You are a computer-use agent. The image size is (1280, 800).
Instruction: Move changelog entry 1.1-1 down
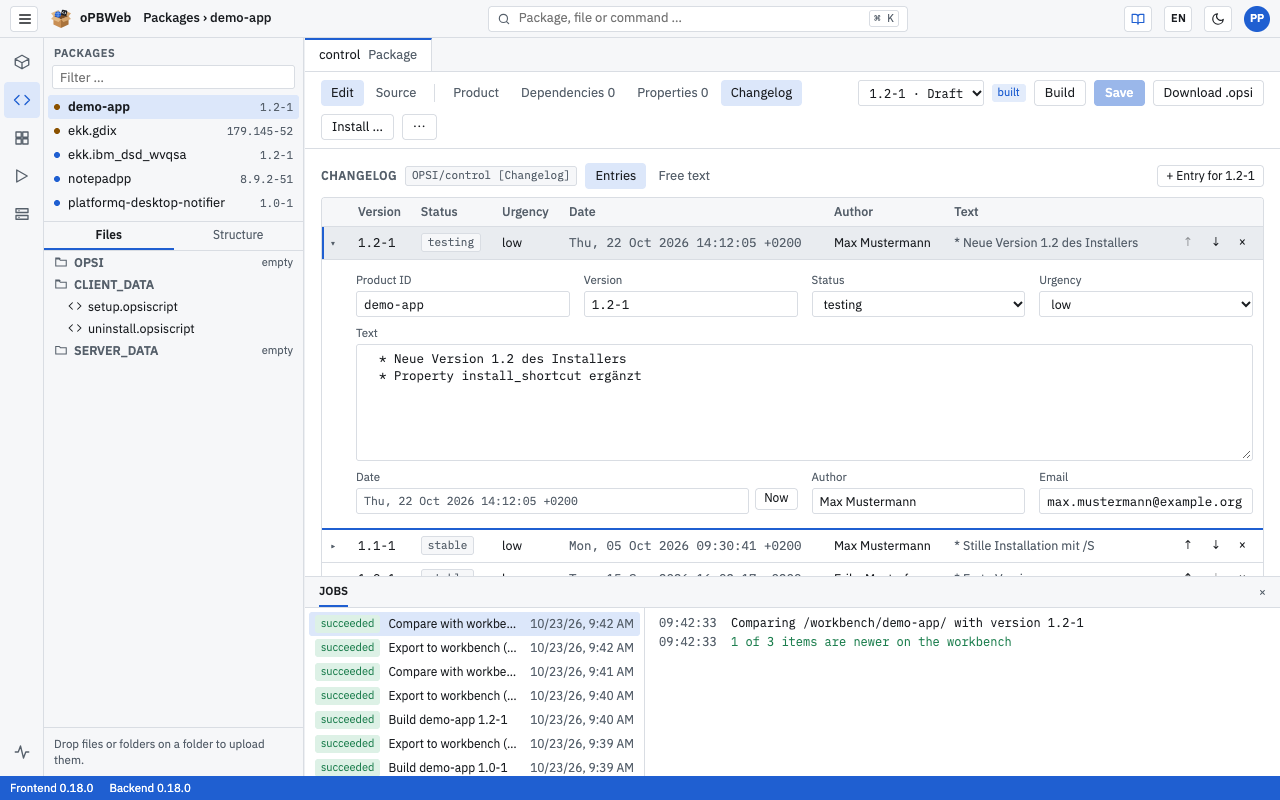pos(1215,545)
